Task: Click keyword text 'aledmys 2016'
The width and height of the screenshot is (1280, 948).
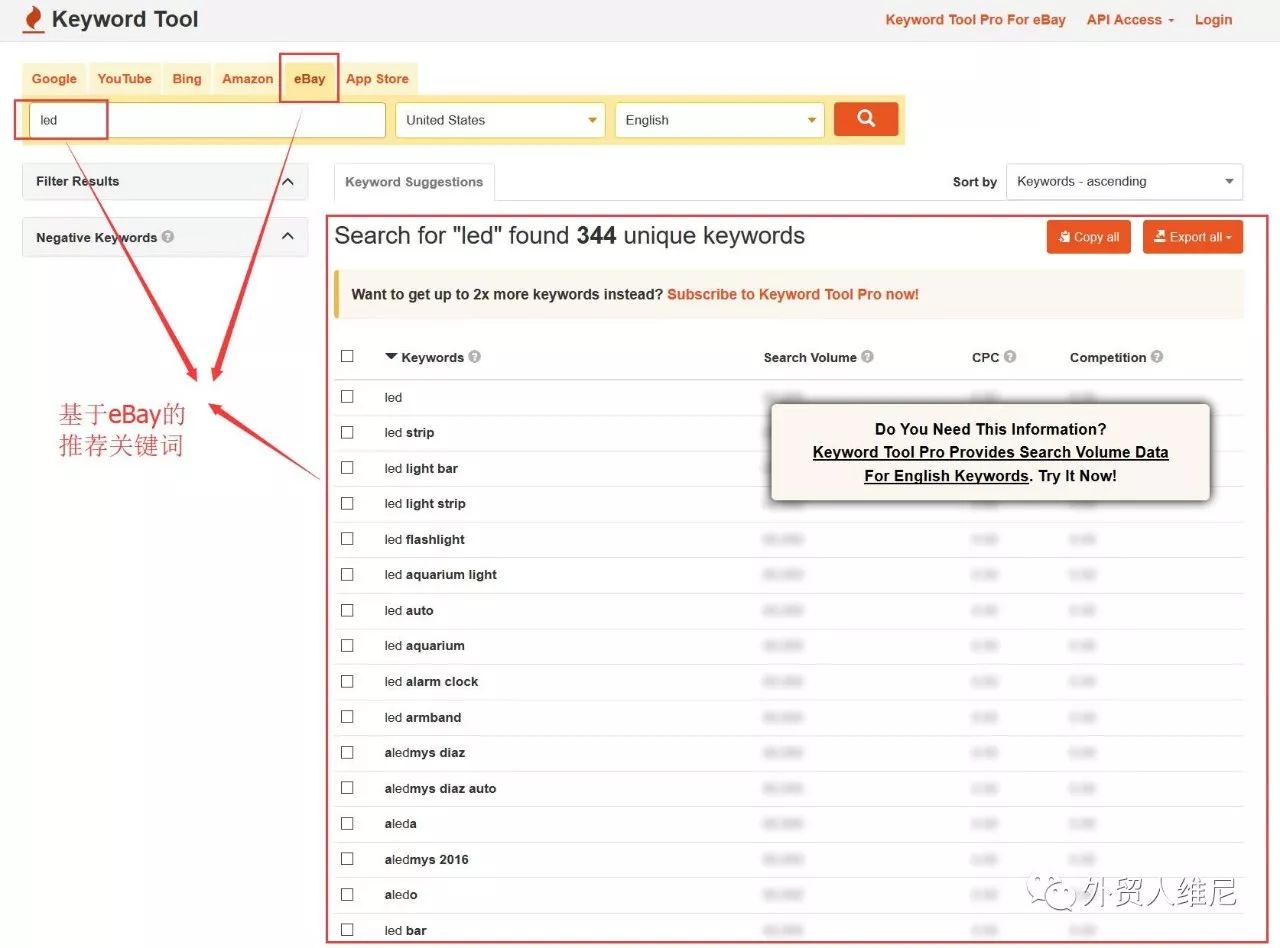Action: pyautogui.click(x=426, y=859)
